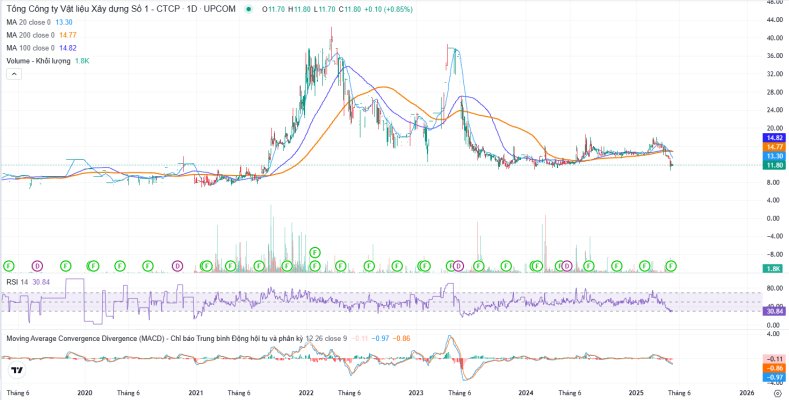Click the leftmost green E earnings marker
Viewport: 789px width, 400px height.
(x=9, y=266)
